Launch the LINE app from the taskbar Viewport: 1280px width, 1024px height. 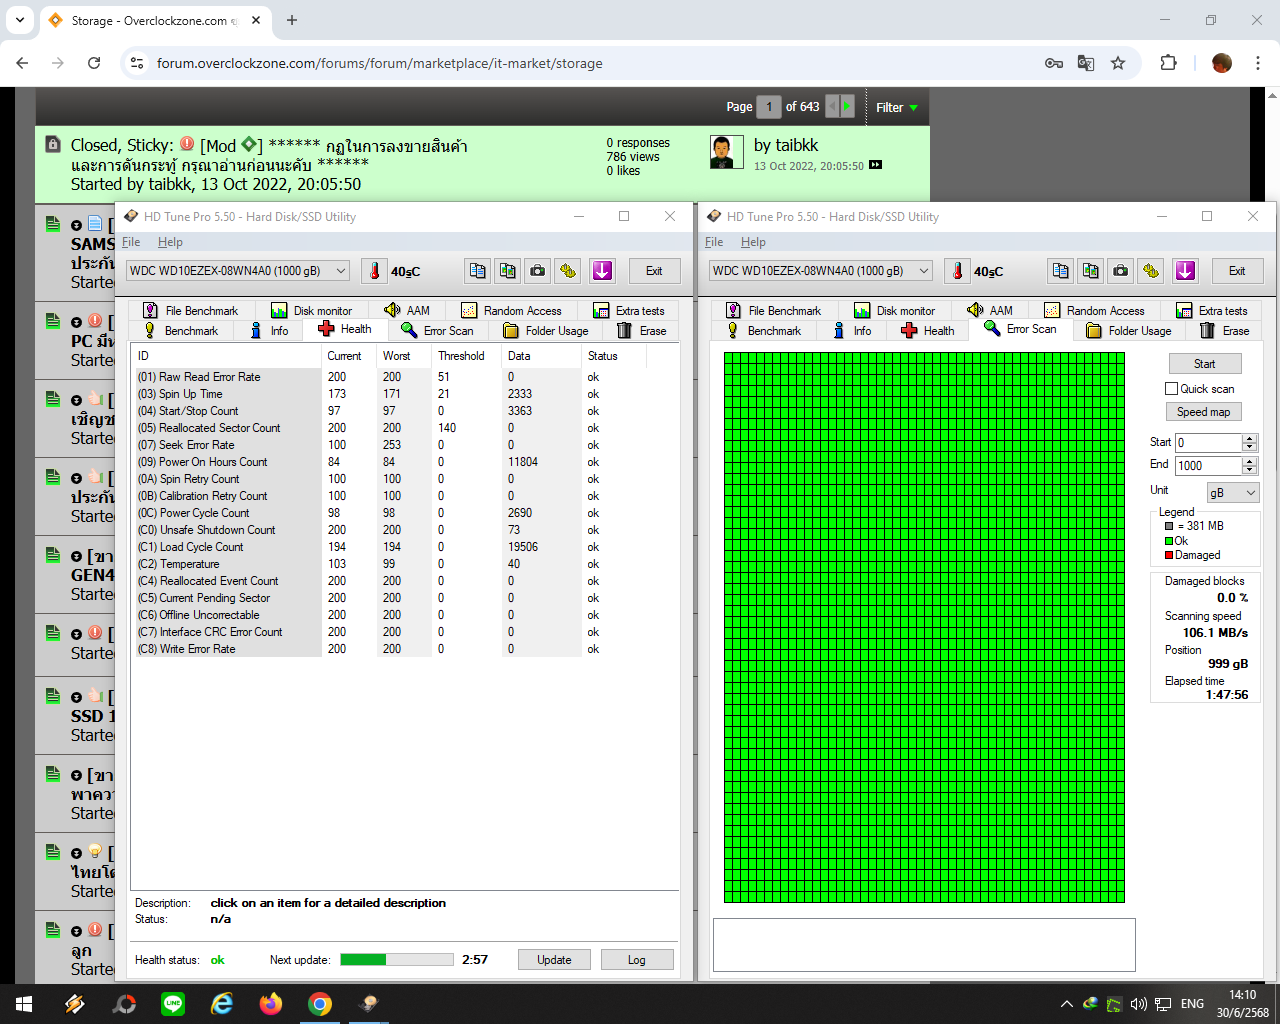pos(173,1003)
